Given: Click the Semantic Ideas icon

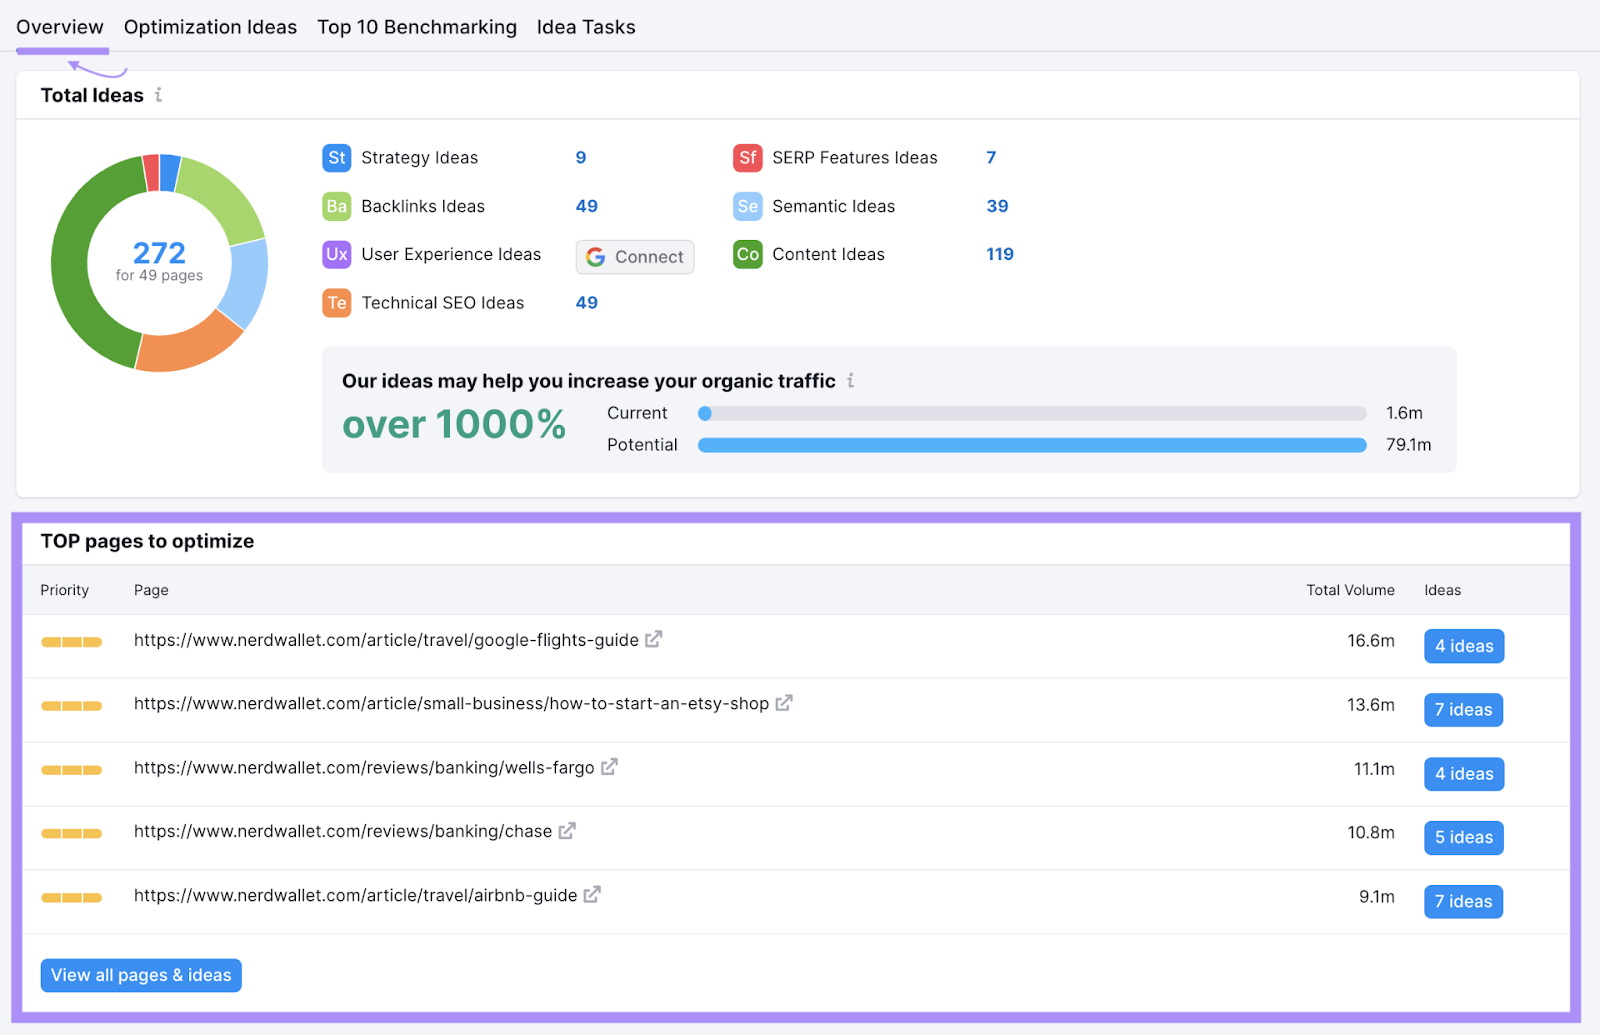Looking at the screenshot, I should pyautogui.click(x=747, y=206).
